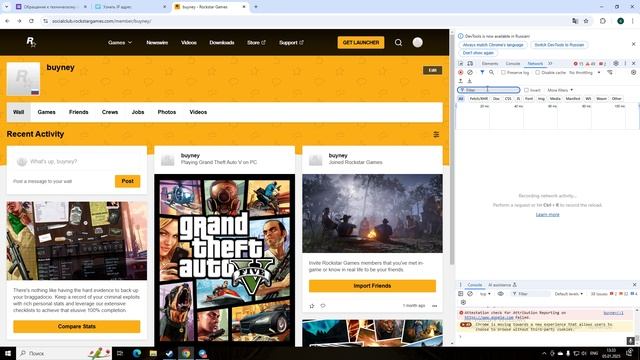Image resolution: width=640 pixels, height=360 pixels.
Task: Select the All request type filter
Action: 461,99
